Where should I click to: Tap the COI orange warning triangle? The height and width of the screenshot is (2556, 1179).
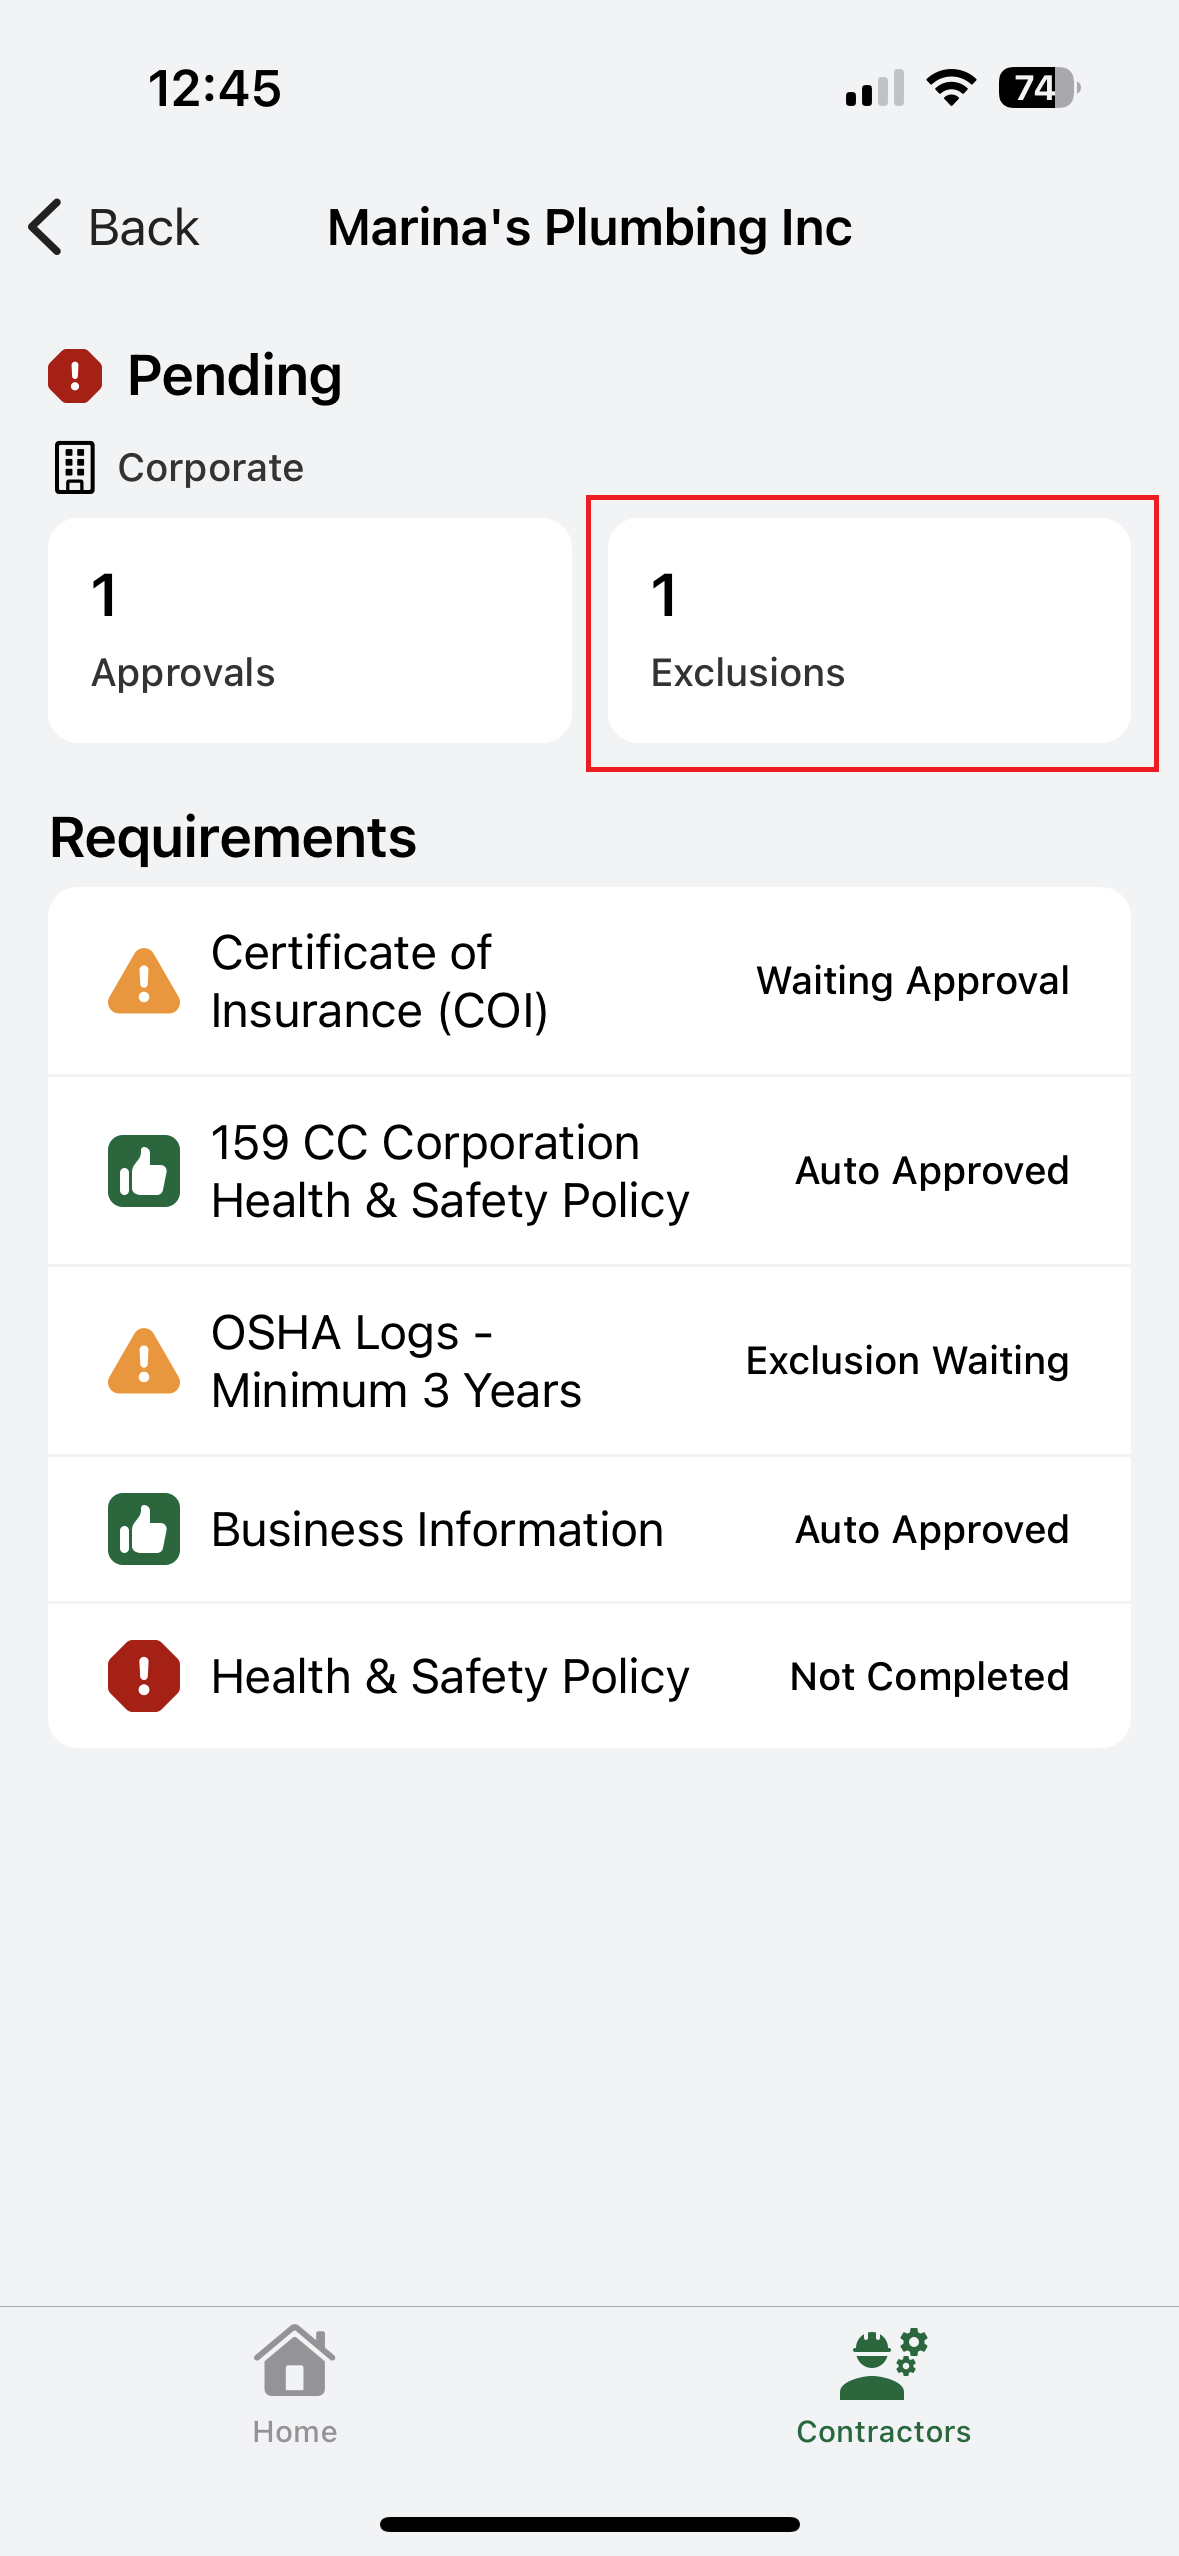(144, 981)
